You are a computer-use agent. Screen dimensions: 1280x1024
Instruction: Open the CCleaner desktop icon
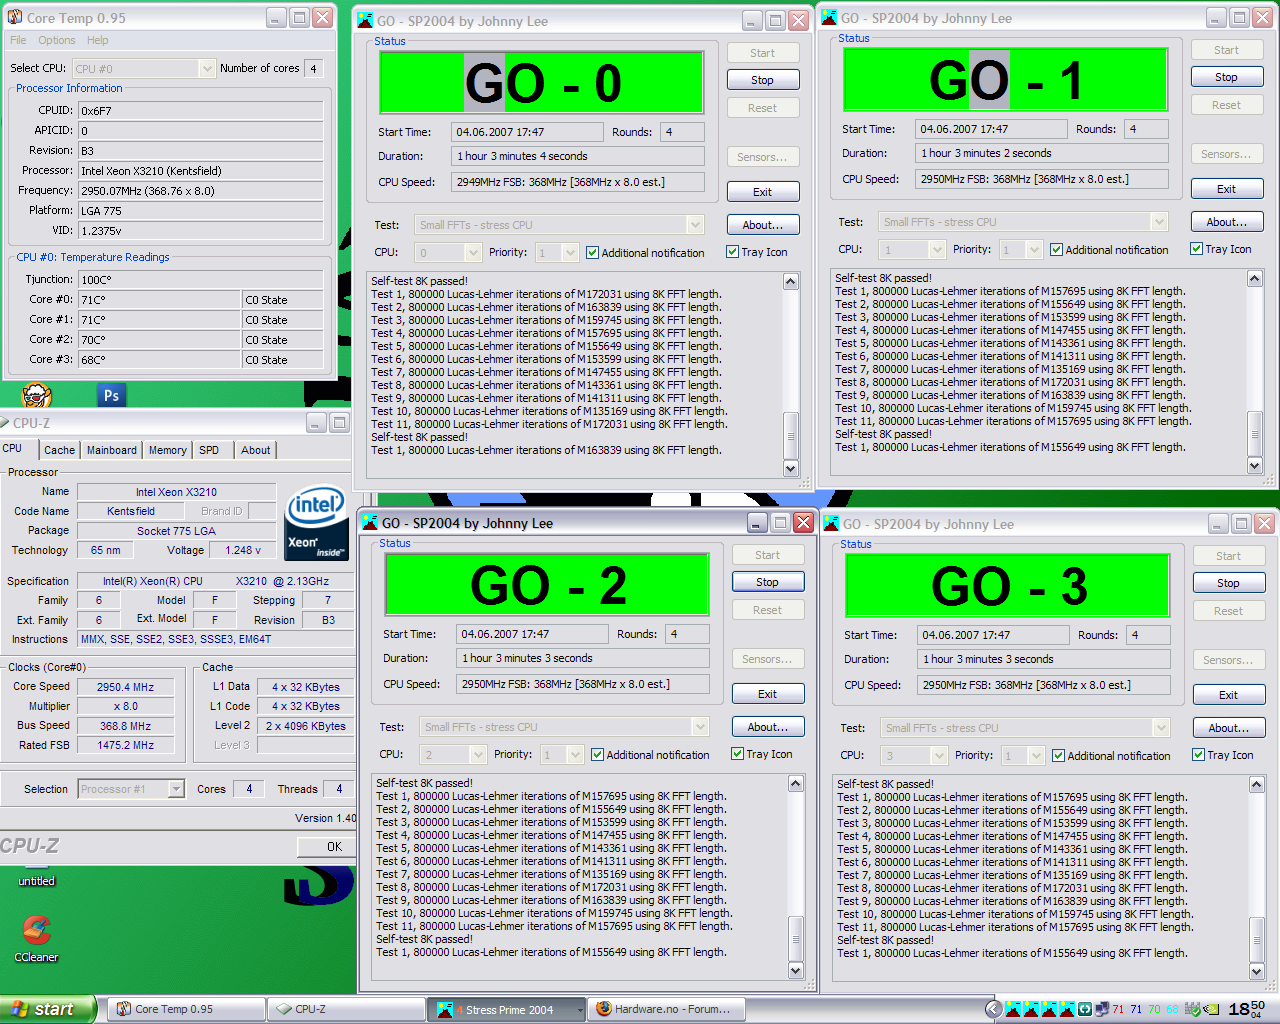36,939
